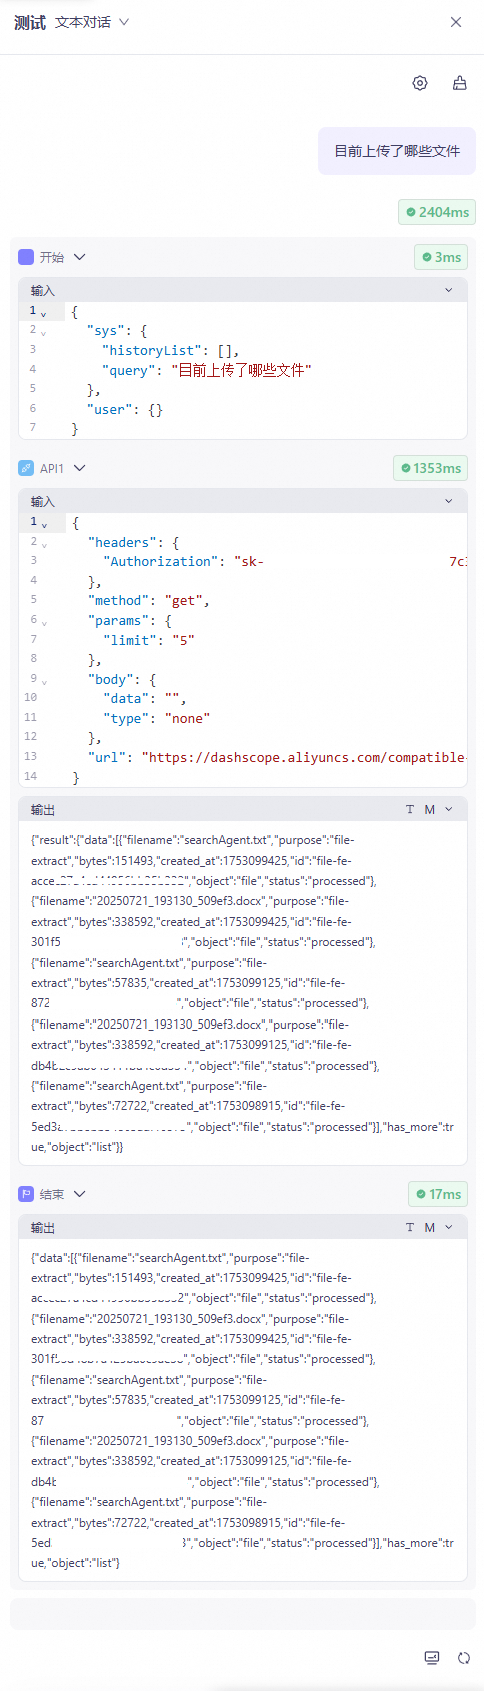The height and width of the screenshot is (1691, 484).
Task: Click the 1353ms status badge
Action: pos(431,468)
